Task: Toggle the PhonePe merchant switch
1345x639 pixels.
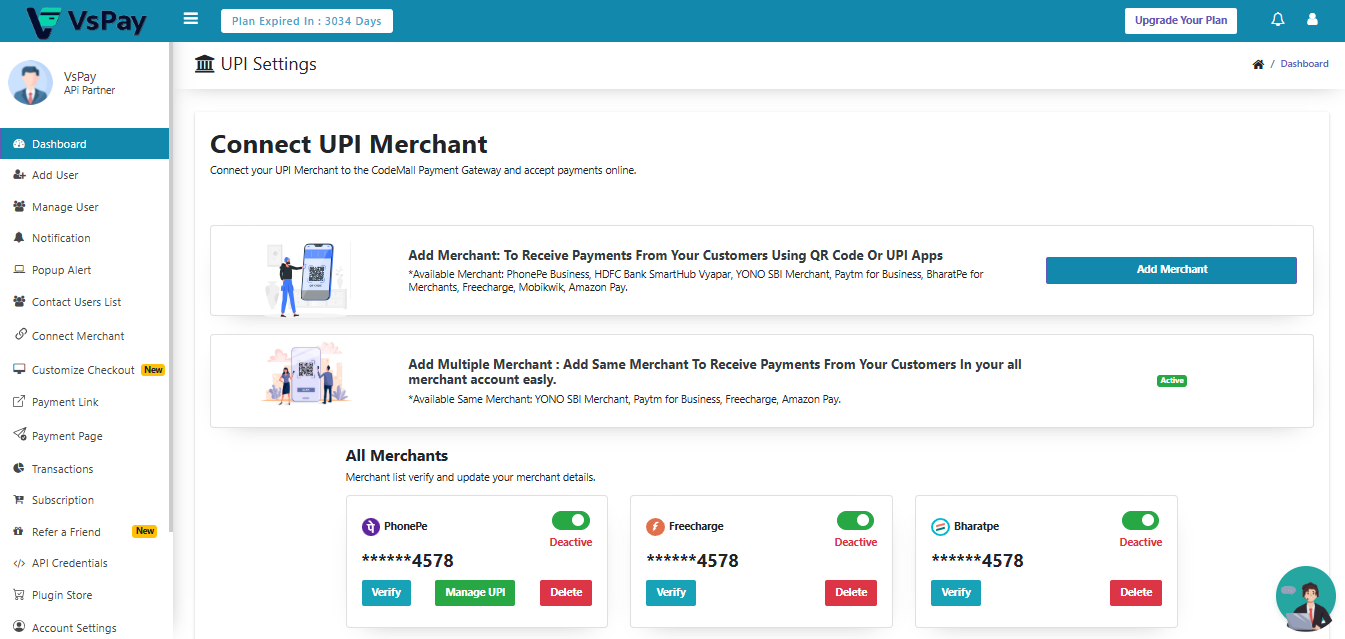Action: pos(571,521)
